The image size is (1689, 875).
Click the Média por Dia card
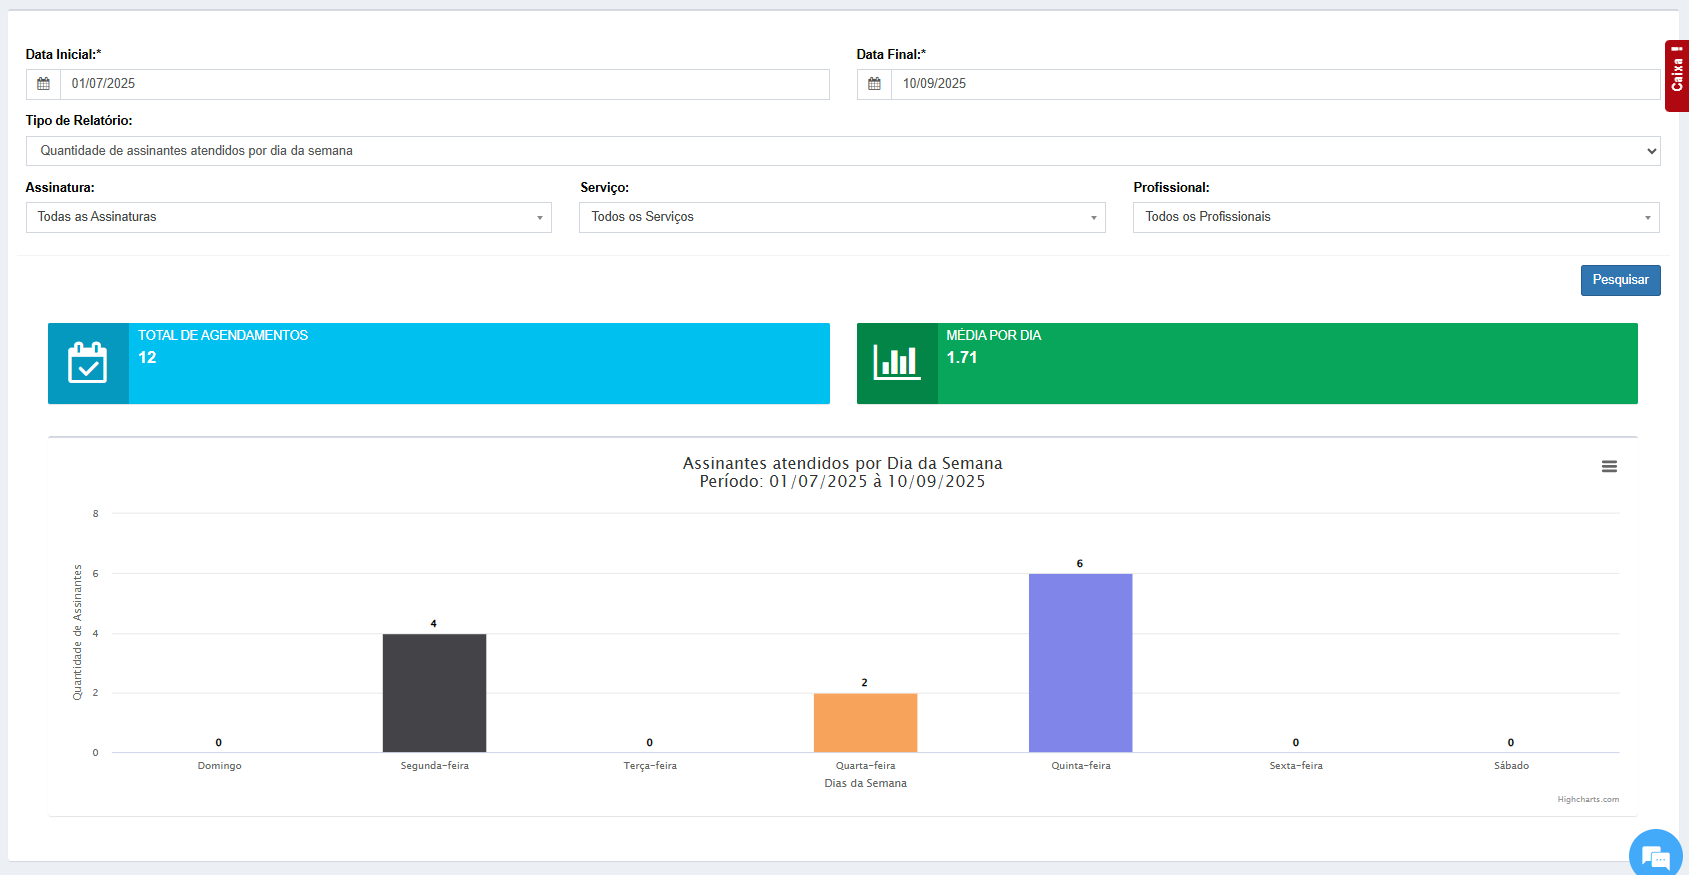[1286, 363]
